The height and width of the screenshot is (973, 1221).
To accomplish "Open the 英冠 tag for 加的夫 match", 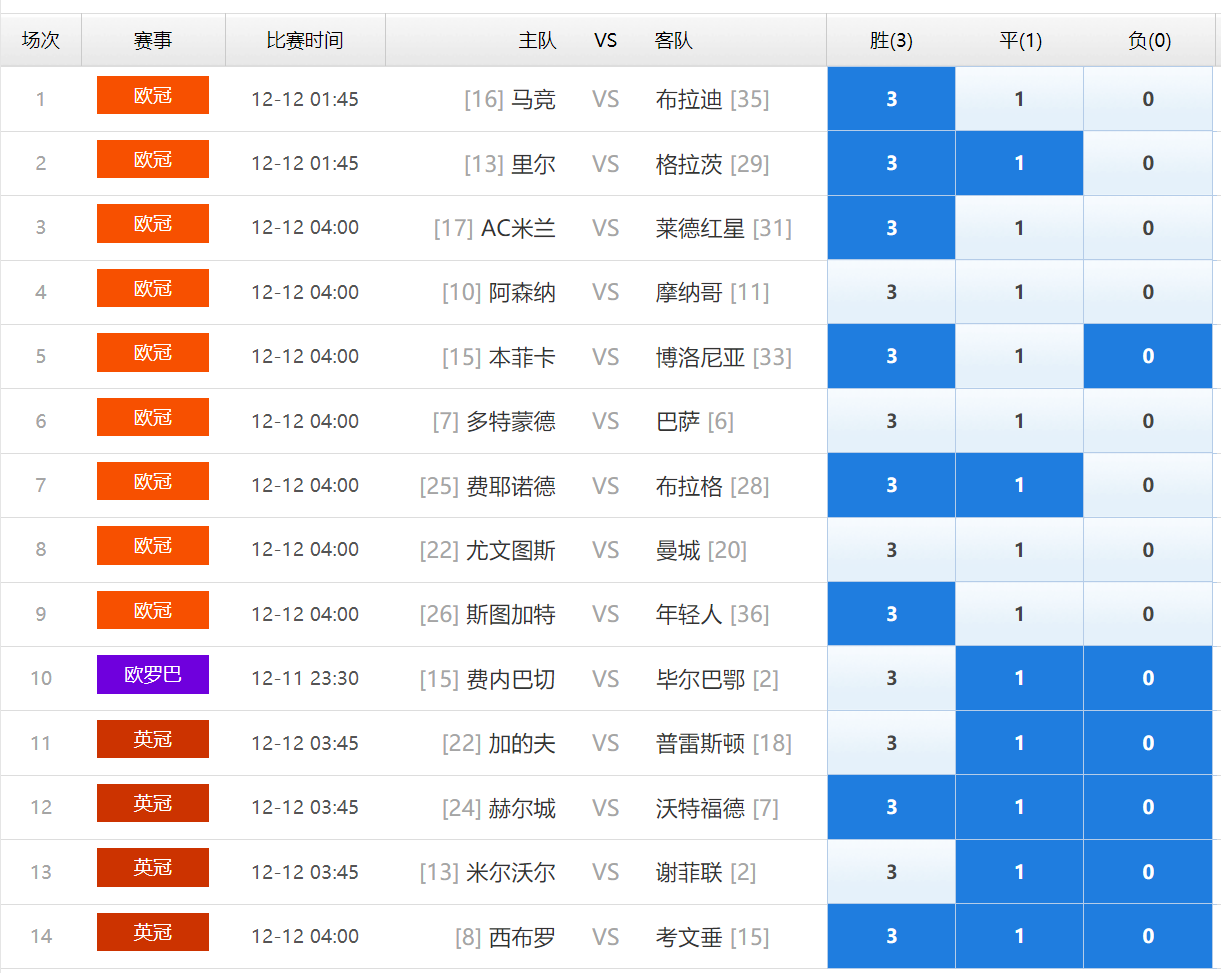I will 153,739.
